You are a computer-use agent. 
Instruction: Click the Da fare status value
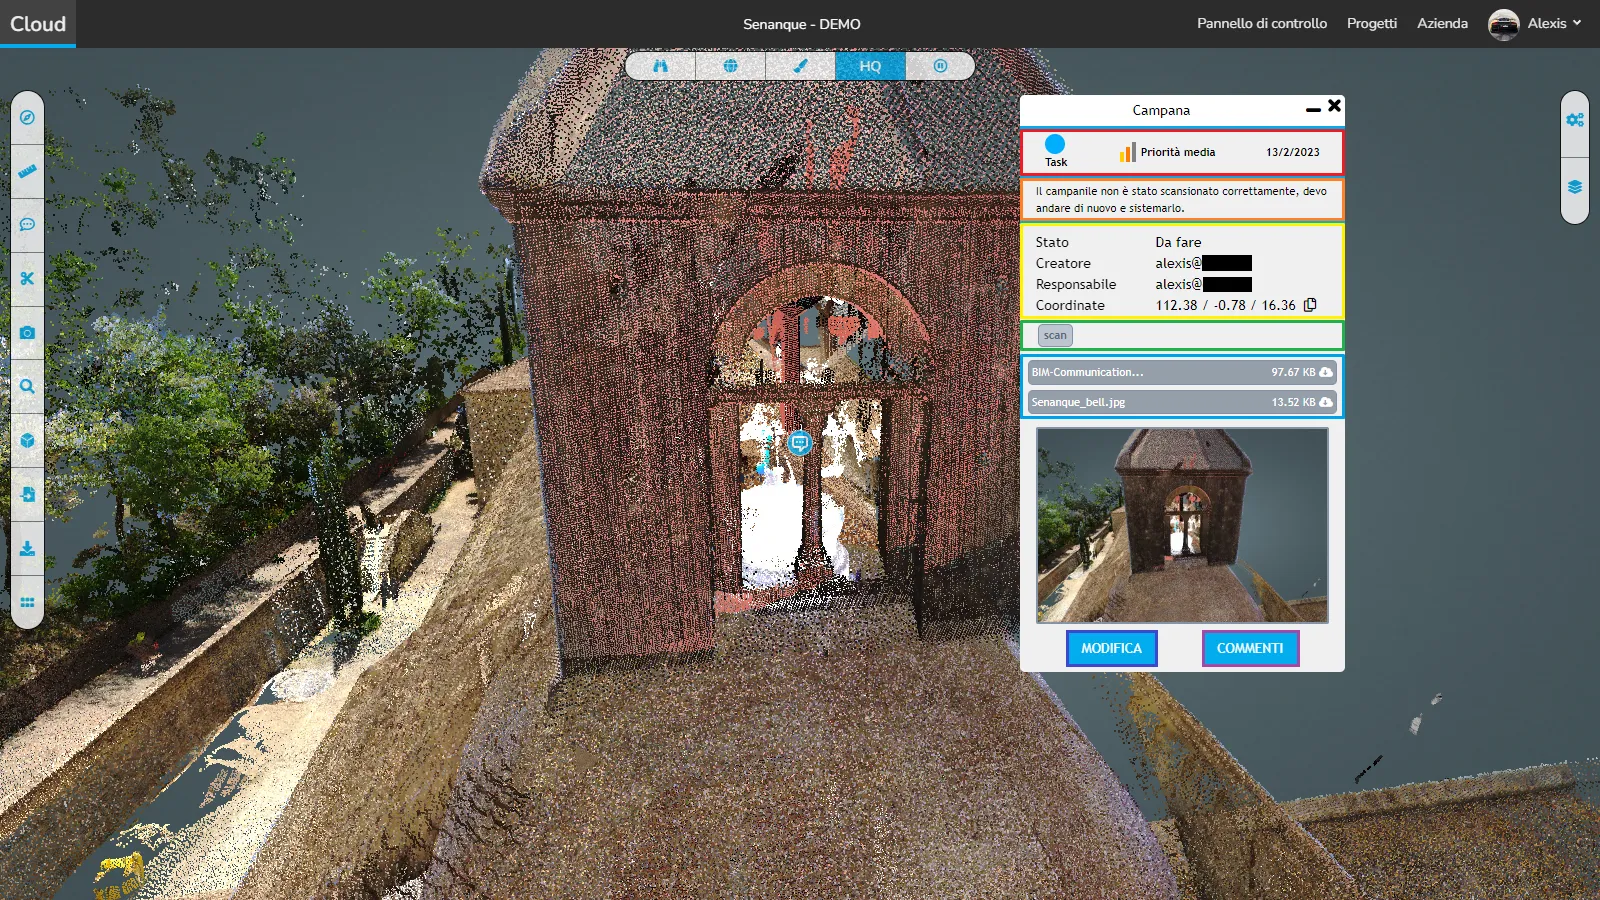click(1178, 242)
